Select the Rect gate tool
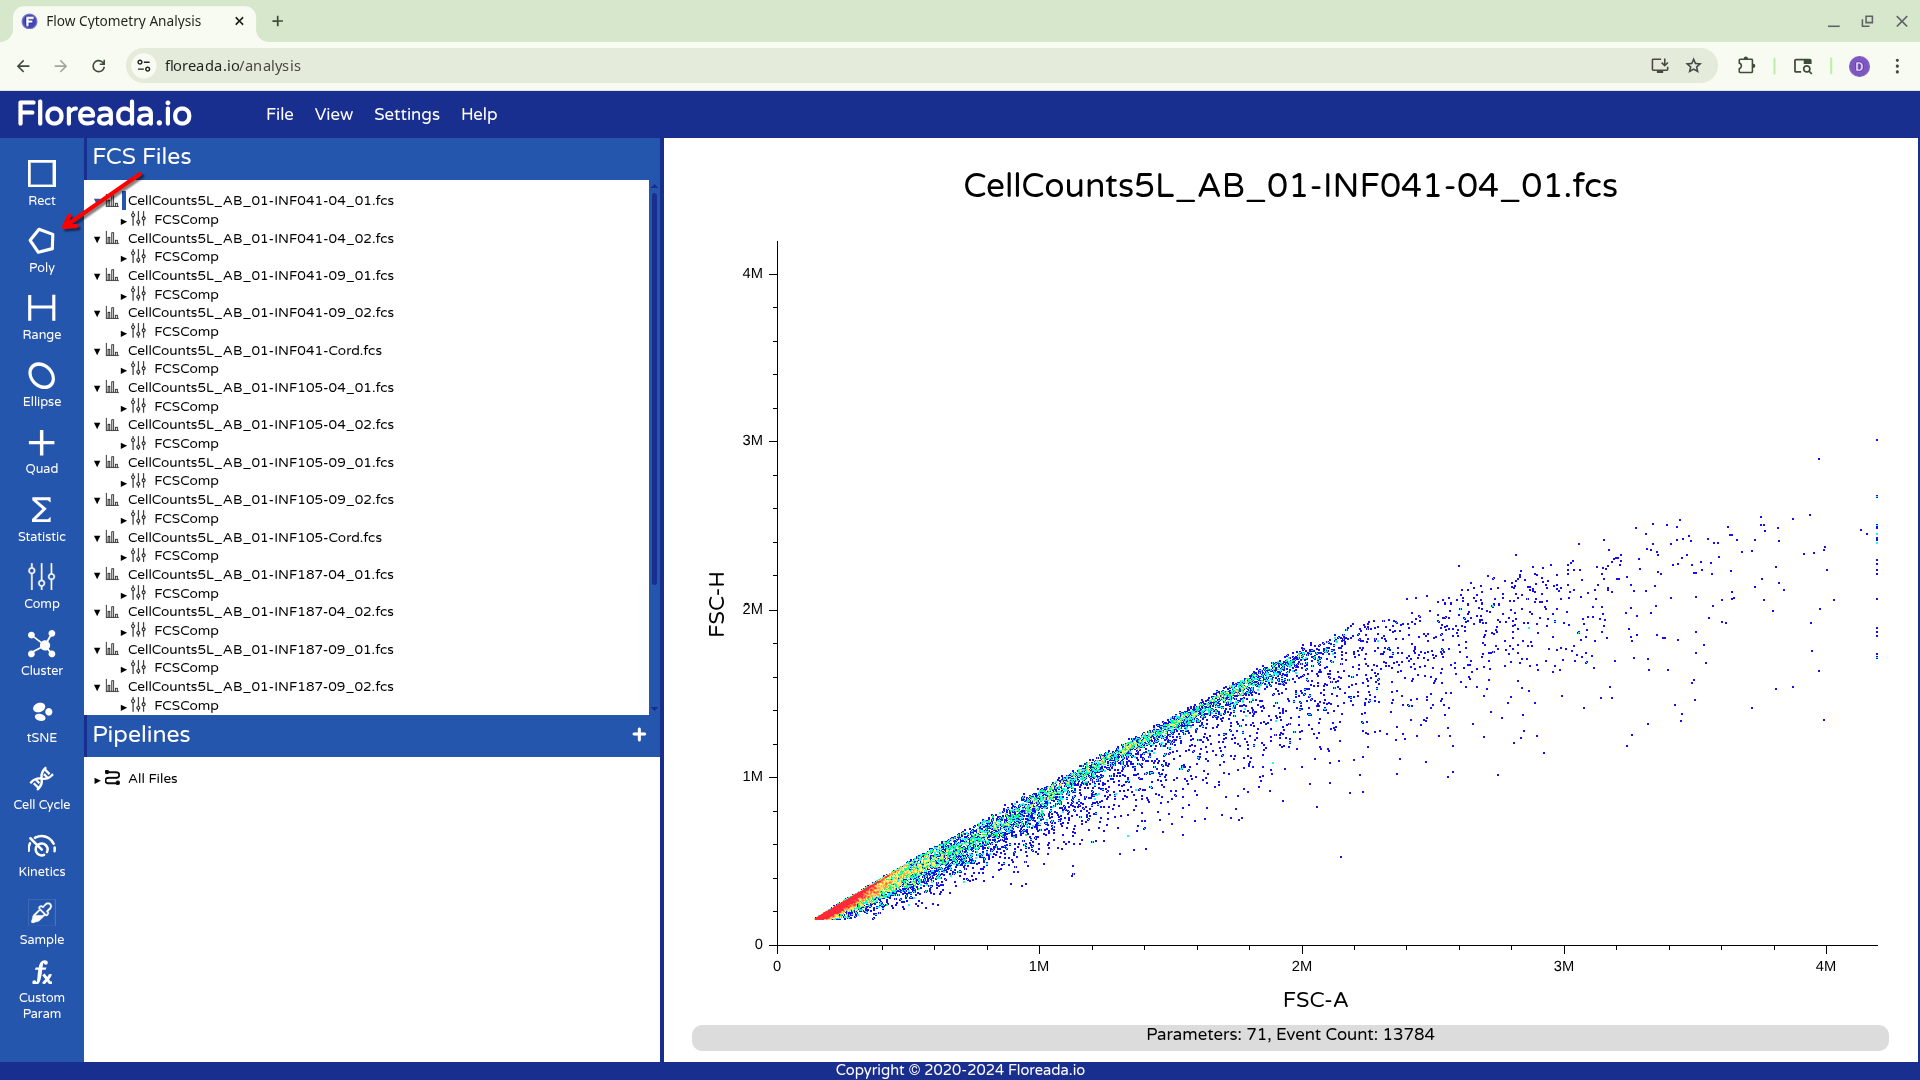The width and height of the screenshot is (1920, 1080). [41, 183]
